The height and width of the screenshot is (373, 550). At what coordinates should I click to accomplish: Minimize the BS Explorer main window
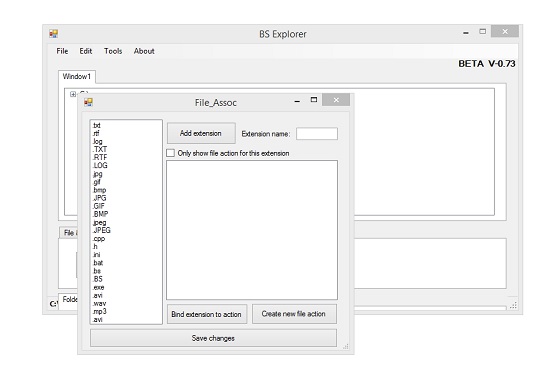[466, 33]
